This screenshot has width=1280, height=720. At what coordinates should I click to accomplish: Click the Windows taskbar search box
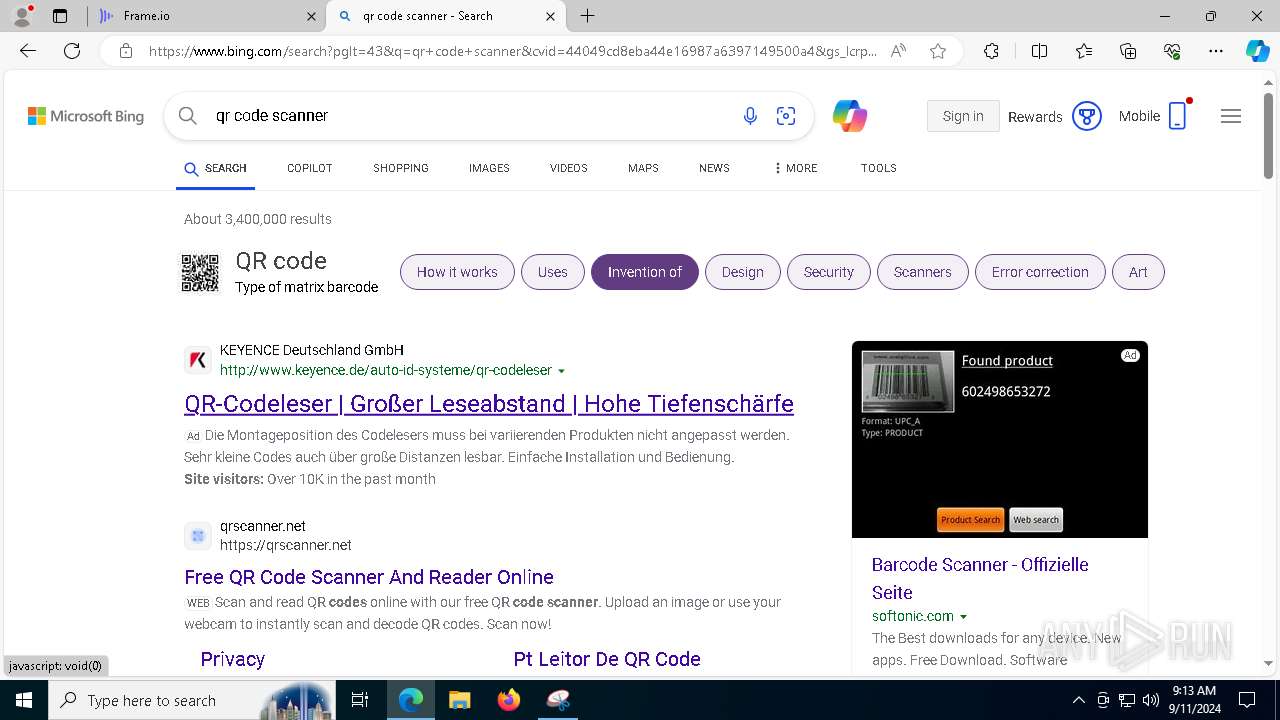(190, 700)
